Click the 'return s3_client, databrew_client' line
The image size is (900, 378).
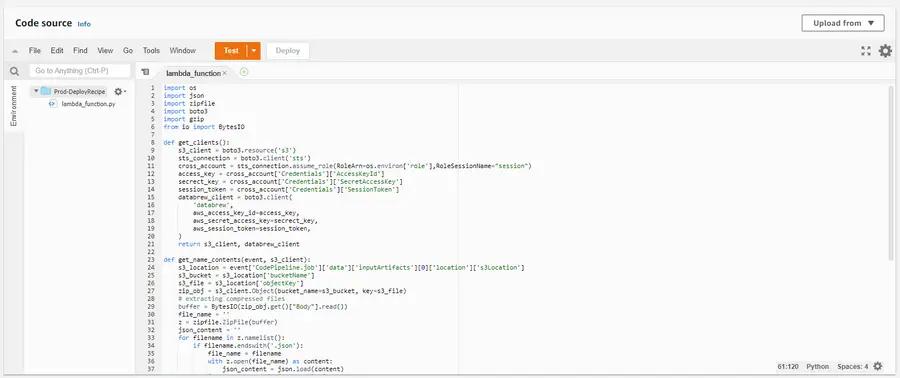click(239, 244)
